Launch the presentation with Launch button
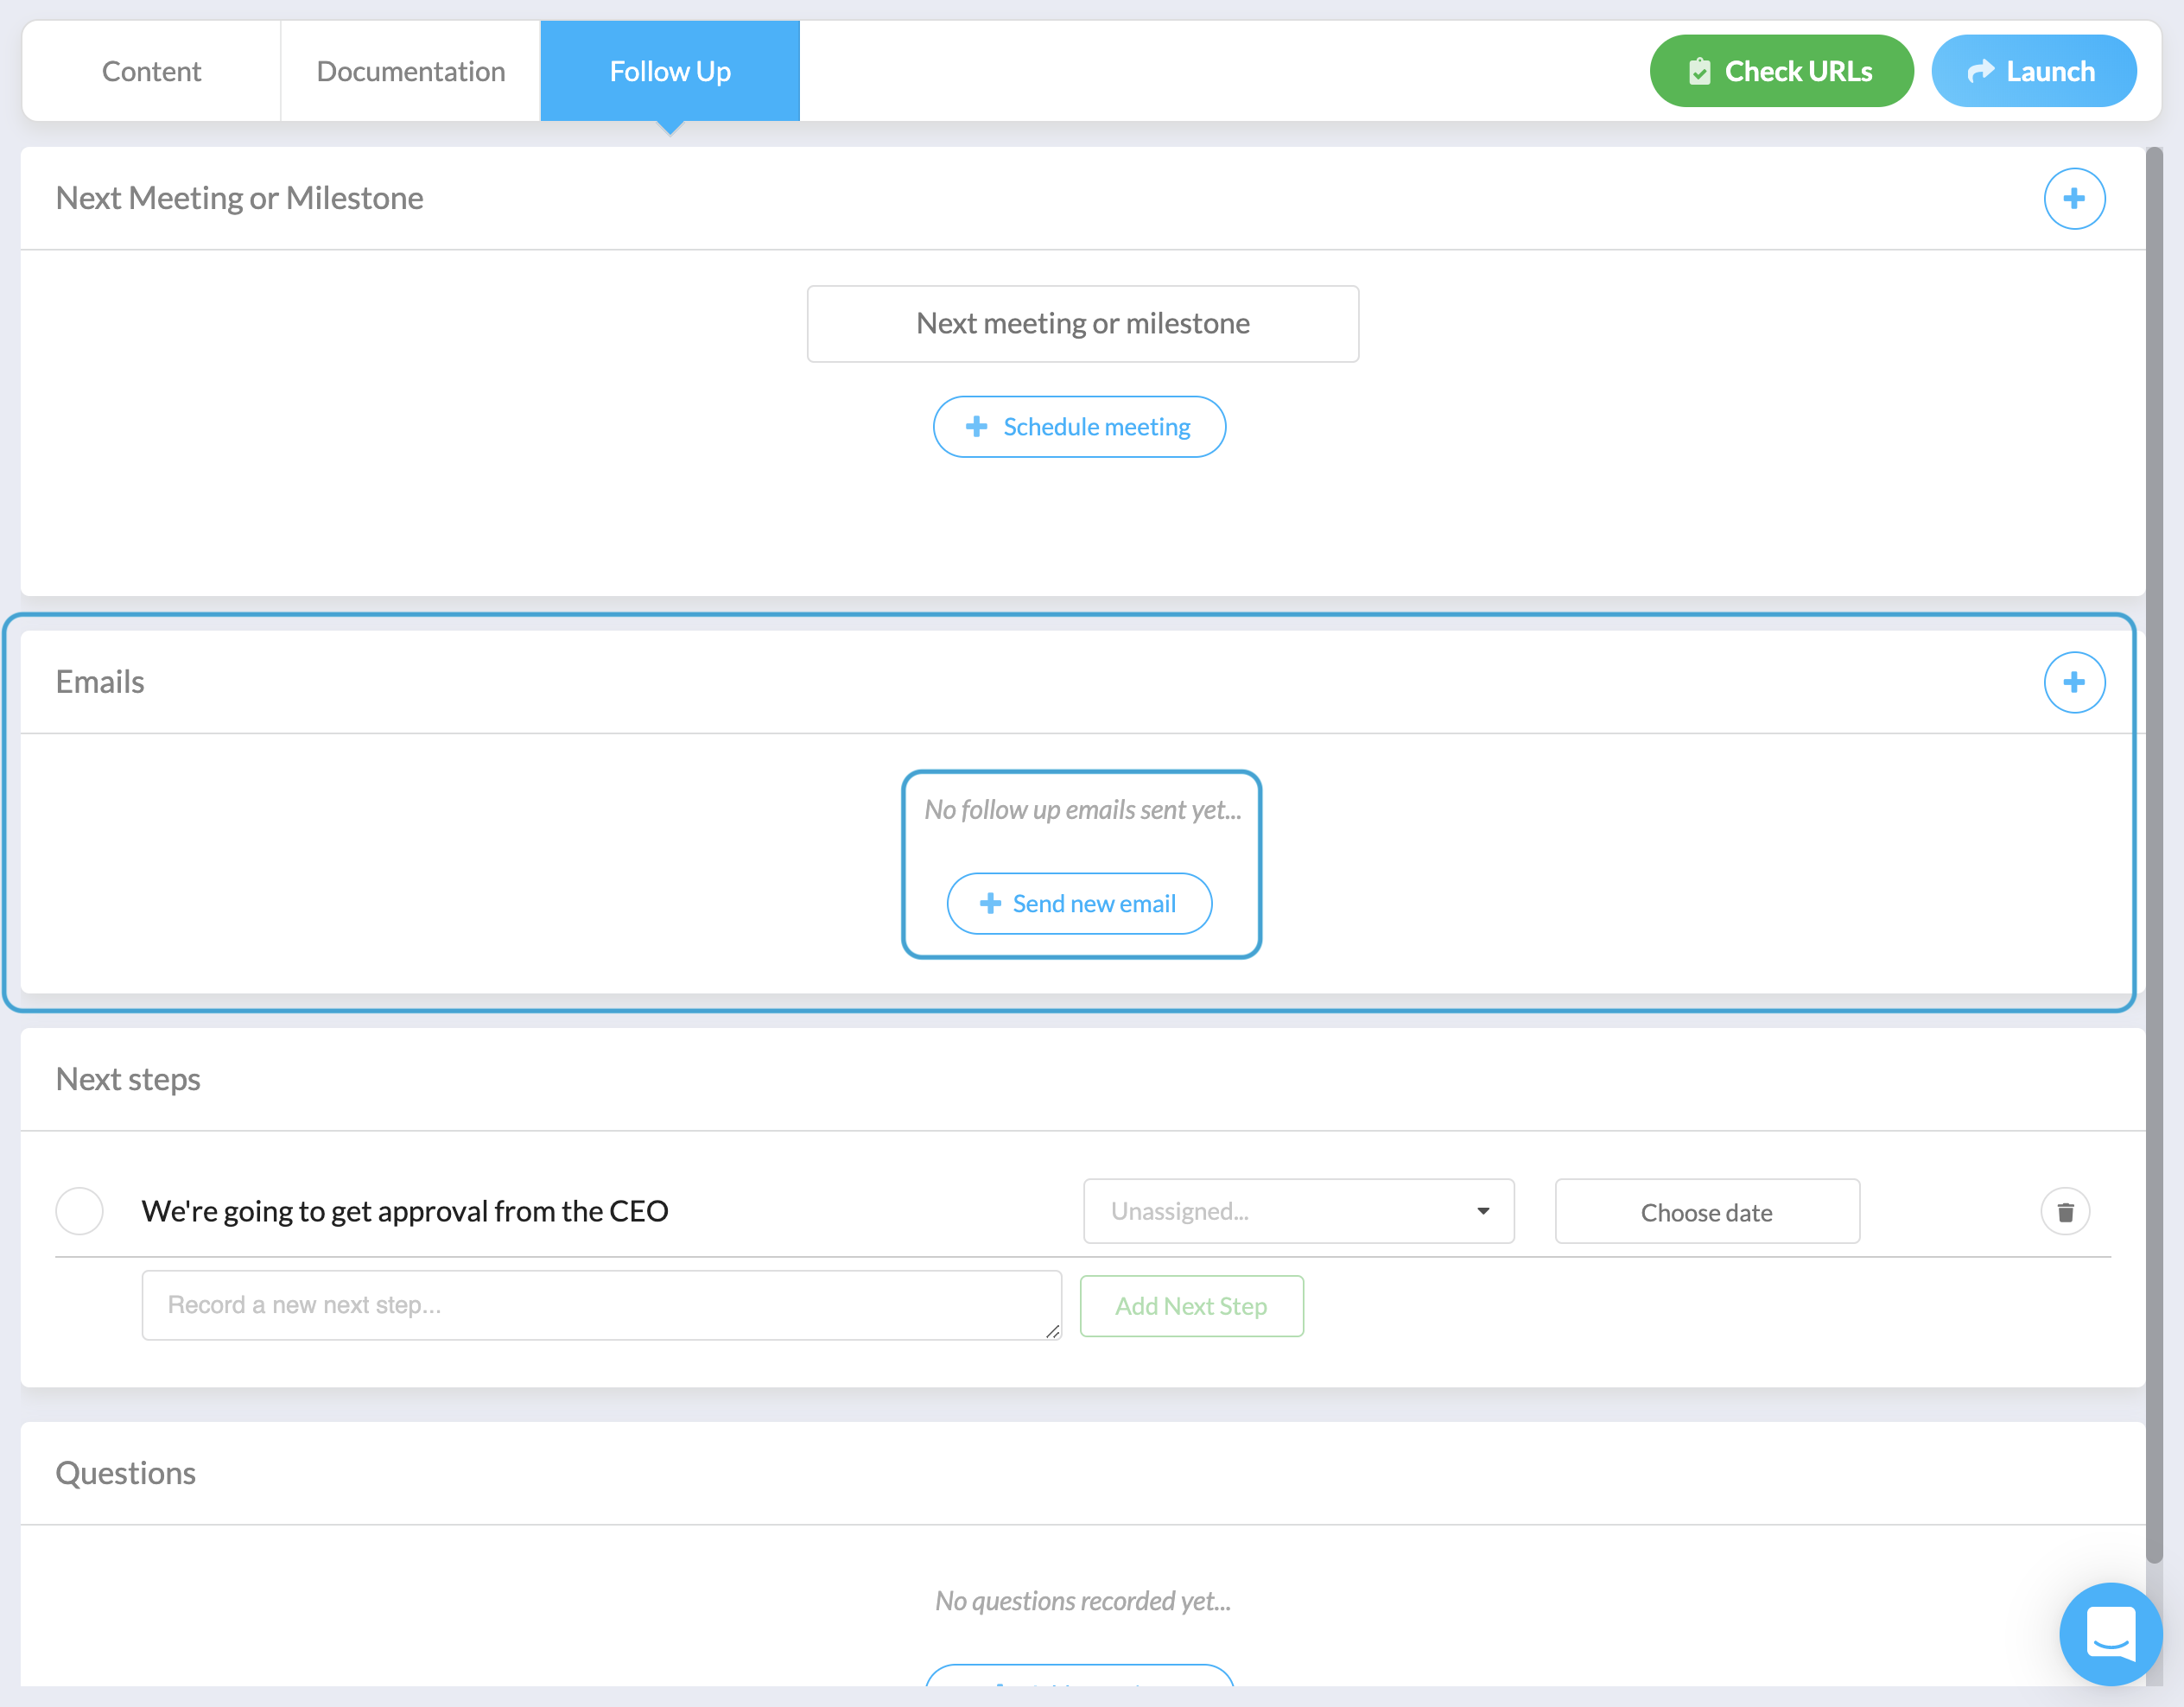Viewport: 2184px width, 1707px height. pos(2033,71)
